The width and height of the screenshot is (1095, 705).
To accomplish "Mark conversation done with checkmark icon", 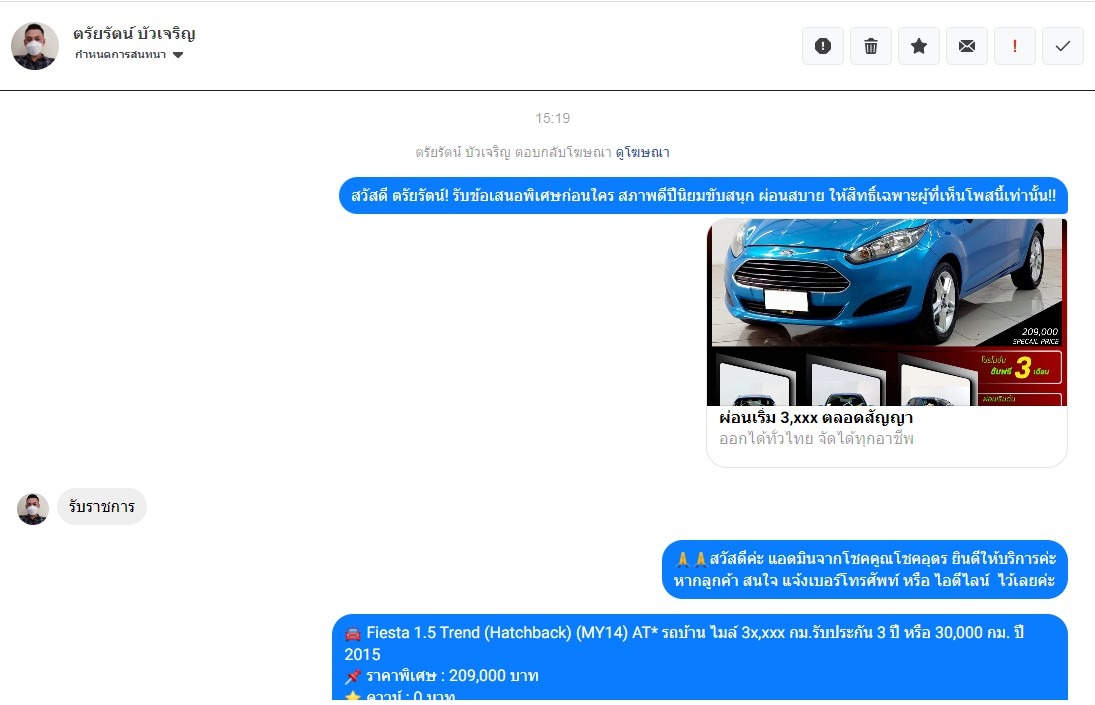I will (x=1063, y=46).
